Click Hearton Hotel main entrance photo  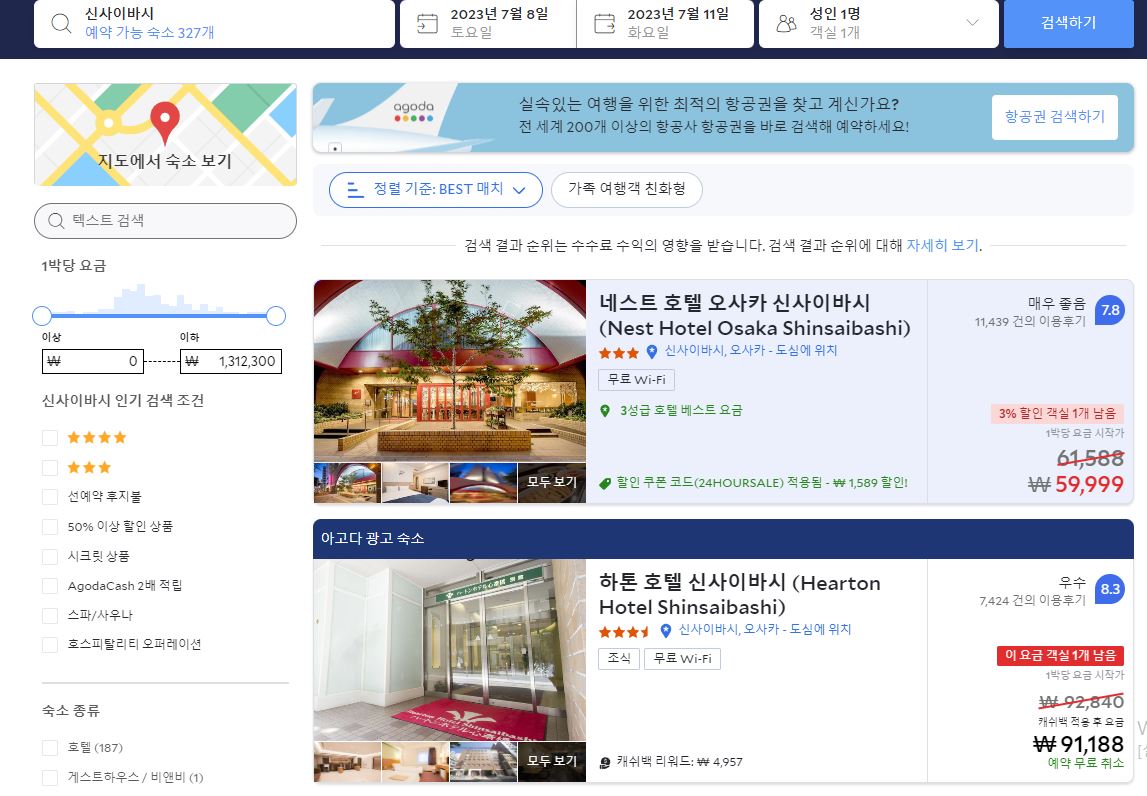pyautogui.click(x=450, y=650)
